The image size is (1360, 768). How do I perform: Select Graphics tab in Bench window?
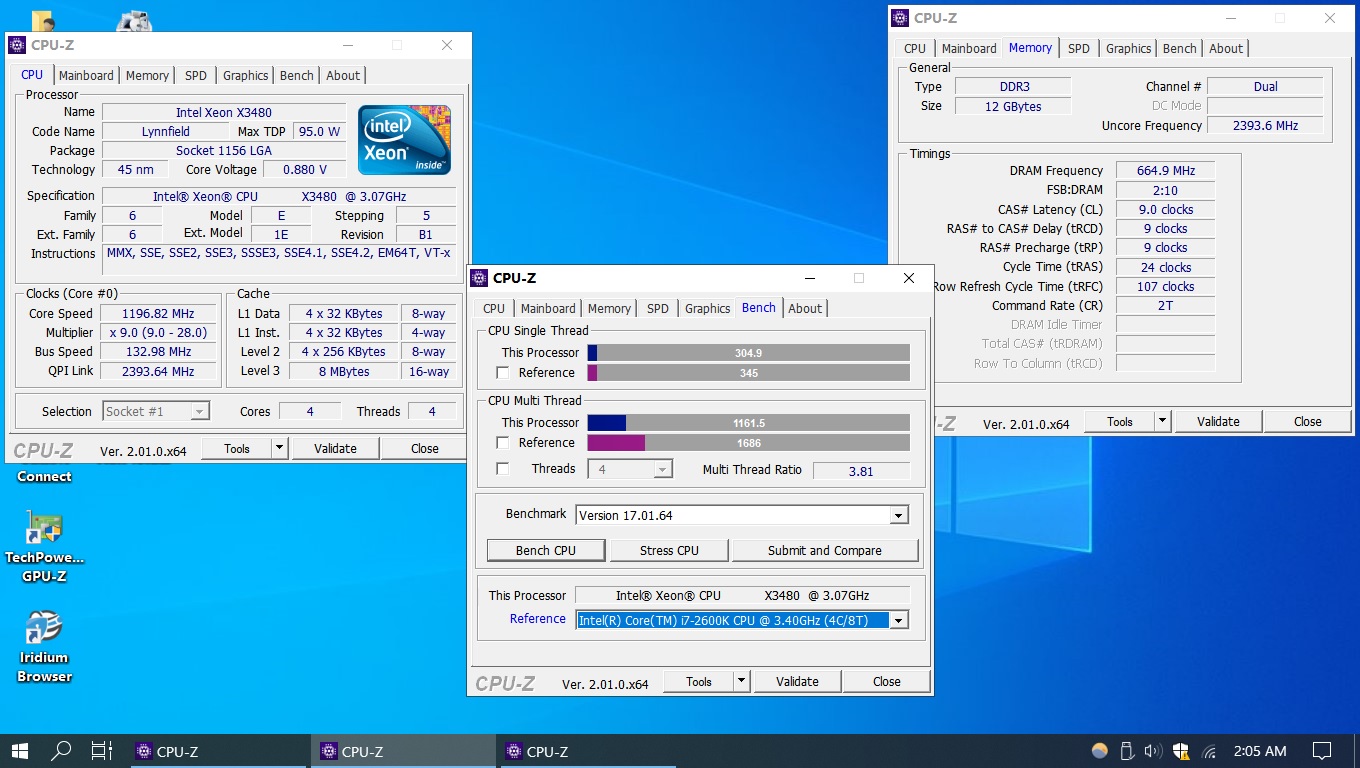pos(708,309)
